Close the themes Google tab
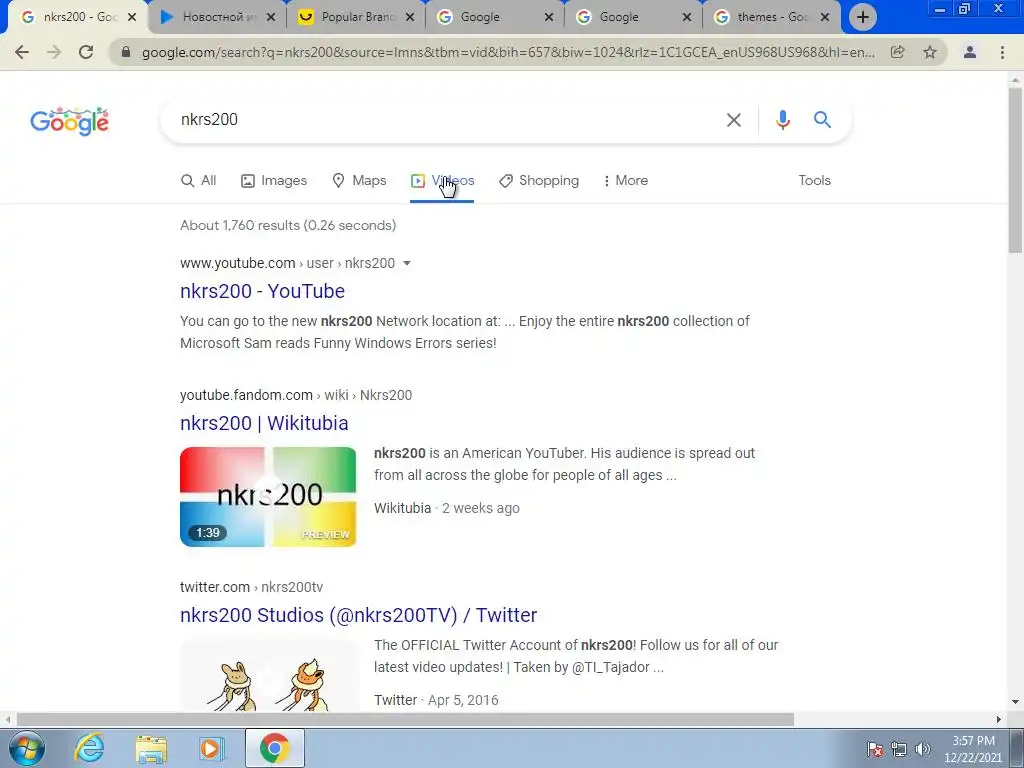1024x768 pixels. [825, 17]
